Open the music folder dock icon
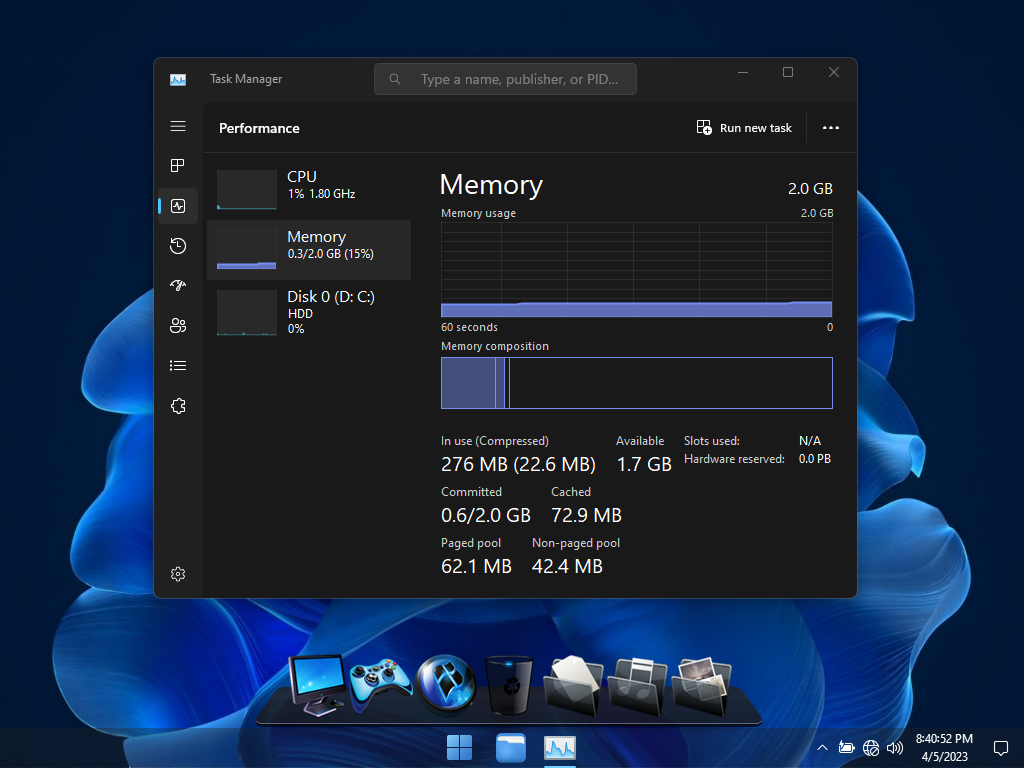This screenshot has height=768, width=1024. 637,686
